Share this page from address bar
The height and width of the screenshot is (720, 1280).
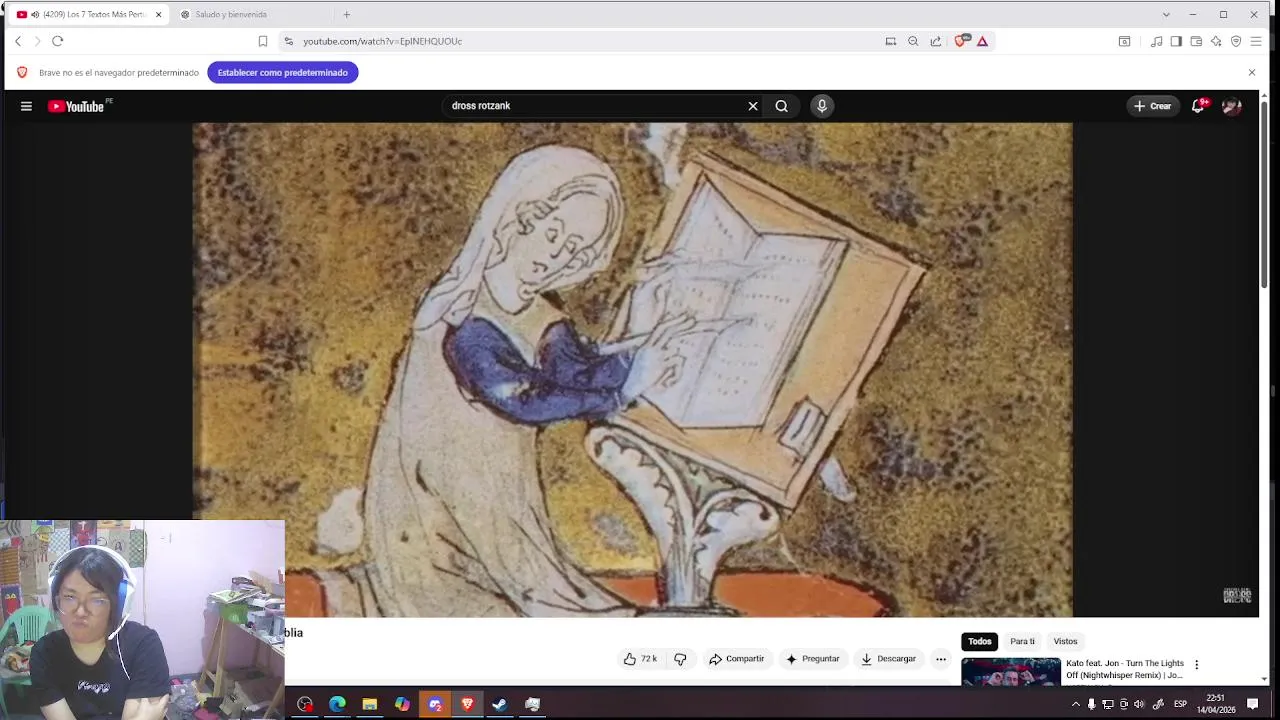(x=936, y=41)
